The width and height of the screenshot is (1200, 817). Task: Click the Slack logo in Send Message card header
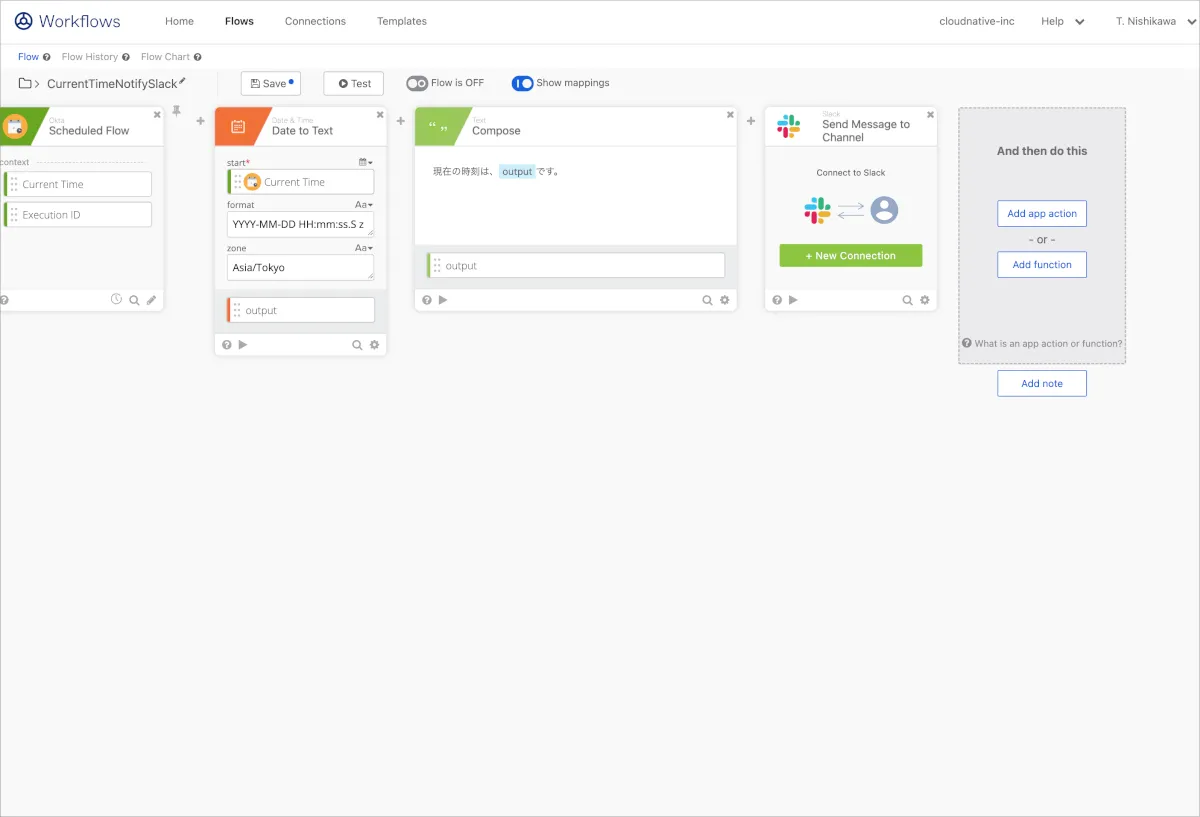pos(789,126)
